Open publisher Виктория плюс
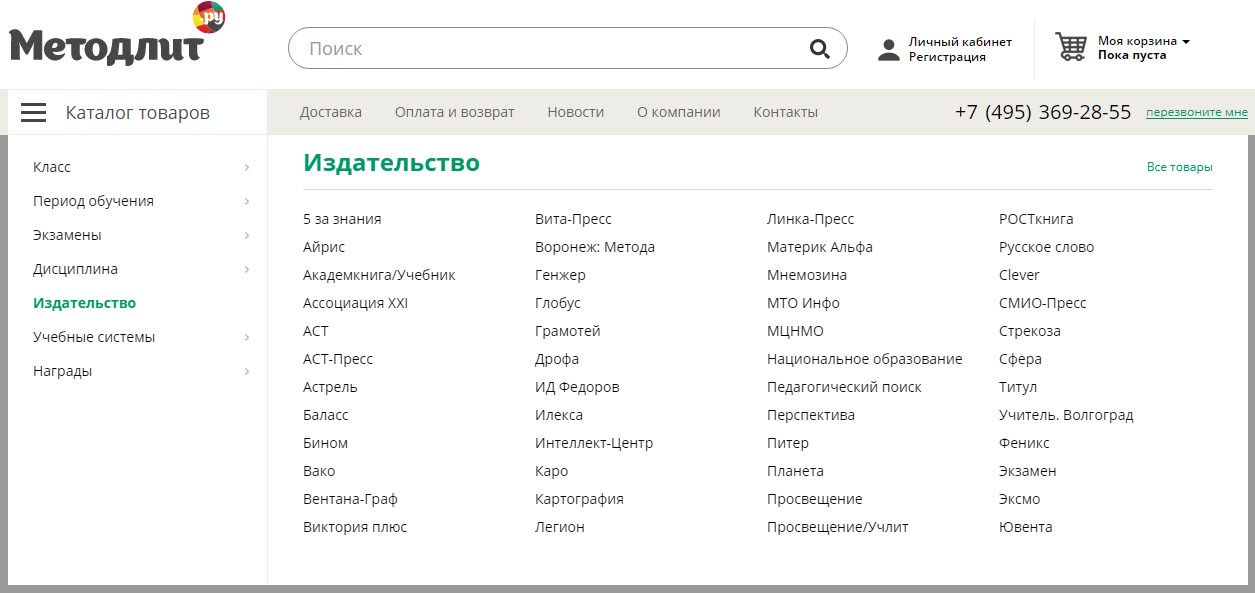Image resolution: width=1255 pixels, height=593 pixels. click(x=355, y=527)
